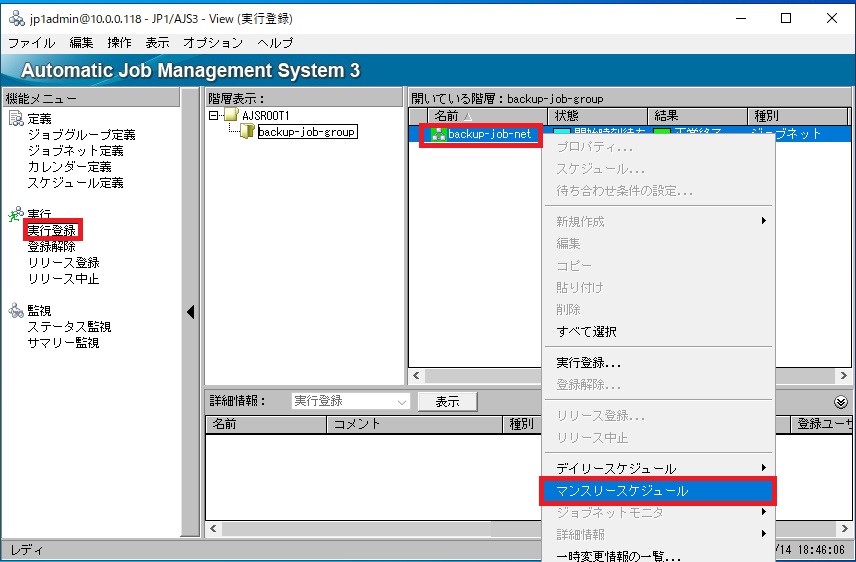Click left arrow of detail table scrollbar
856x562 pixels.
coord(213,529)
